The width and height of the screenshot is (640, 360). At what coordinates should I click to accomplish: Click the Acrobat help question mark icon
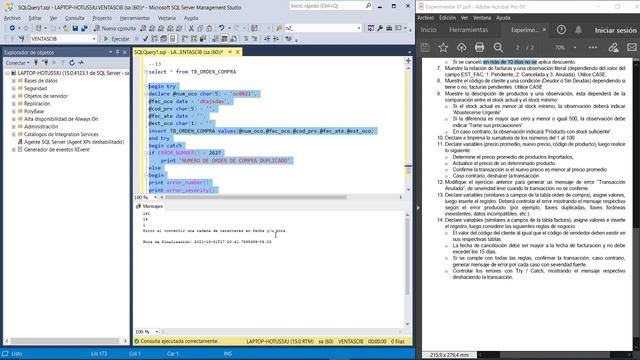pos(561,30)
